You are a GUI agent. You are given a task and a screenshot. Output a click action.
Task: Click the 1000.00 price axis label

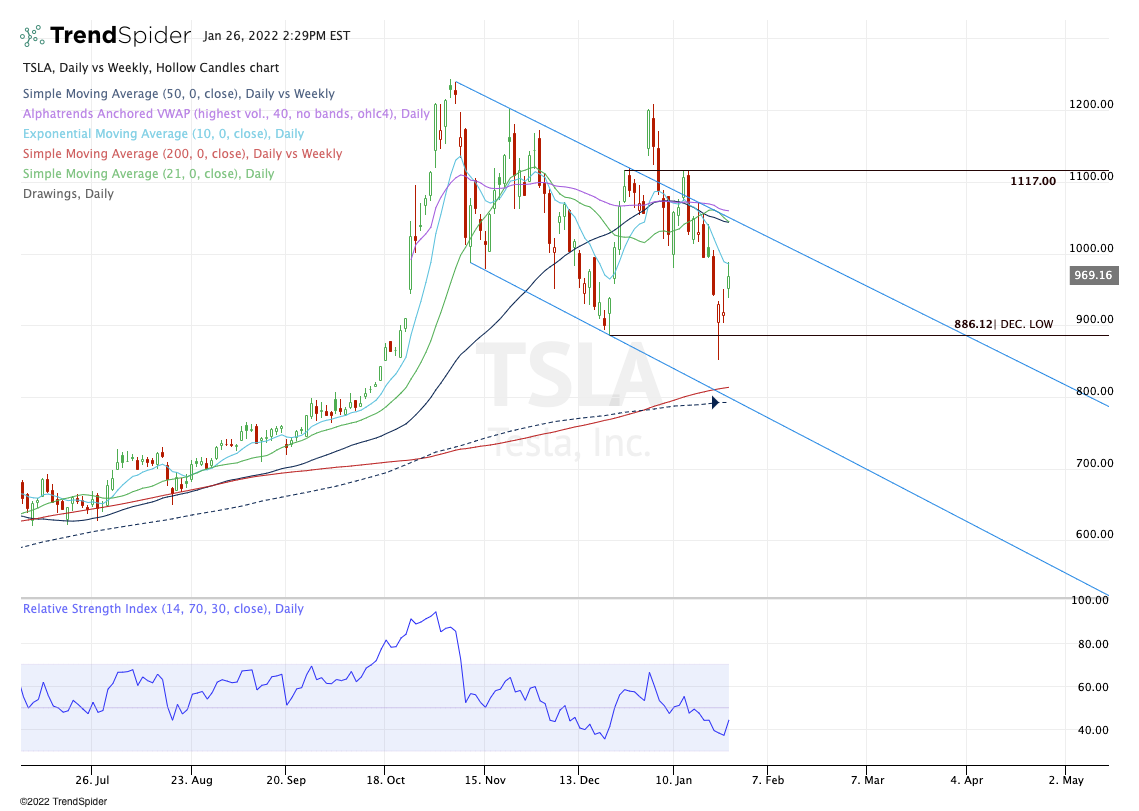[x=1091, y=248]
